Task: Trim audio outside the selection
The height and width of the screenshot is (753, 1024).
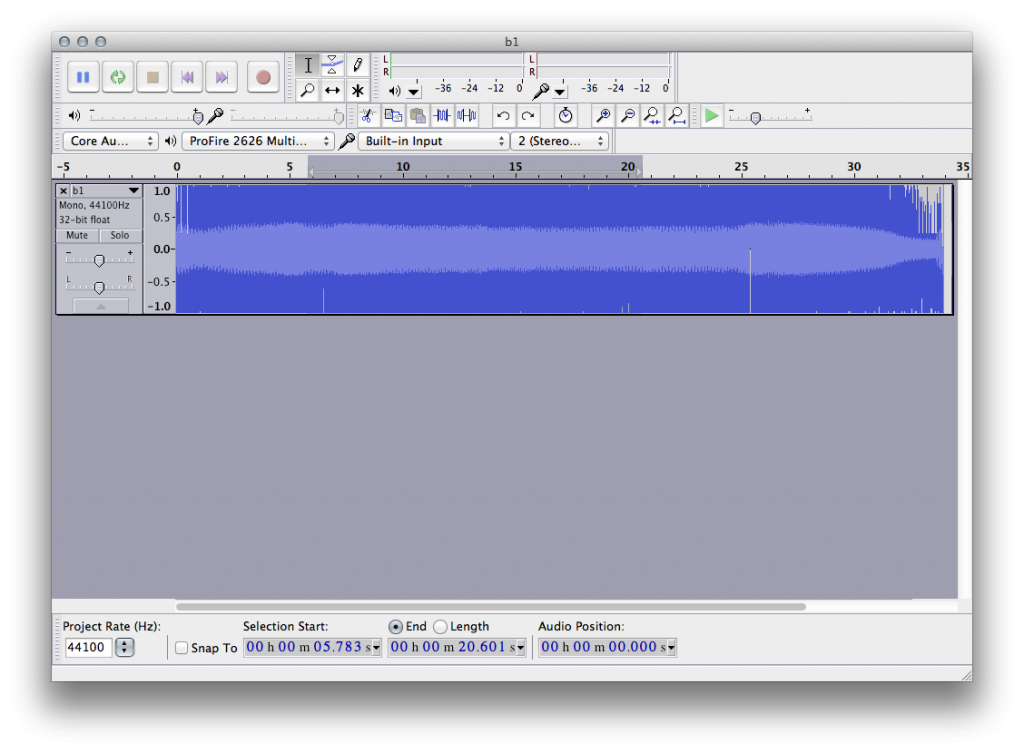Action: pyautogui.click(x=441, y=115)
